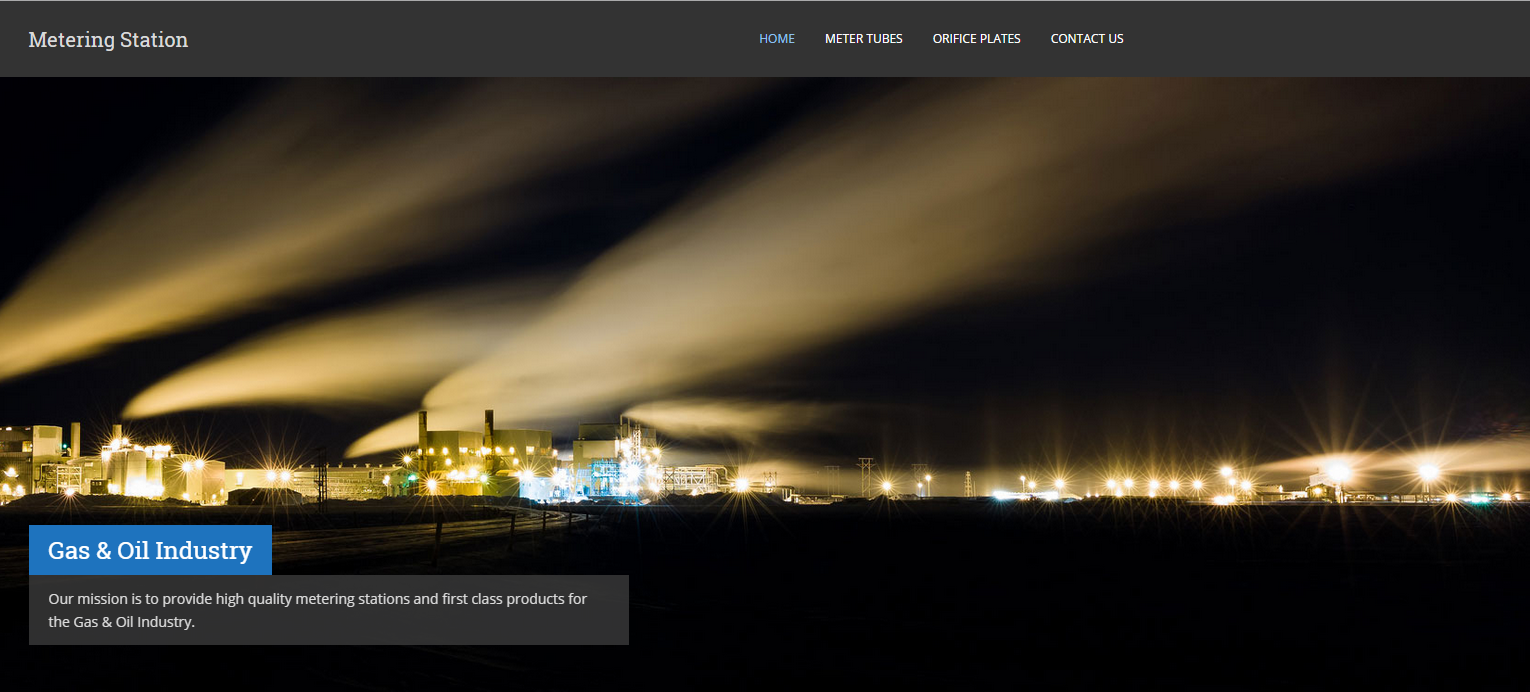Click the empty header area right of CONTACT US
This screenshot has height=692, width=1530.
1330,39
